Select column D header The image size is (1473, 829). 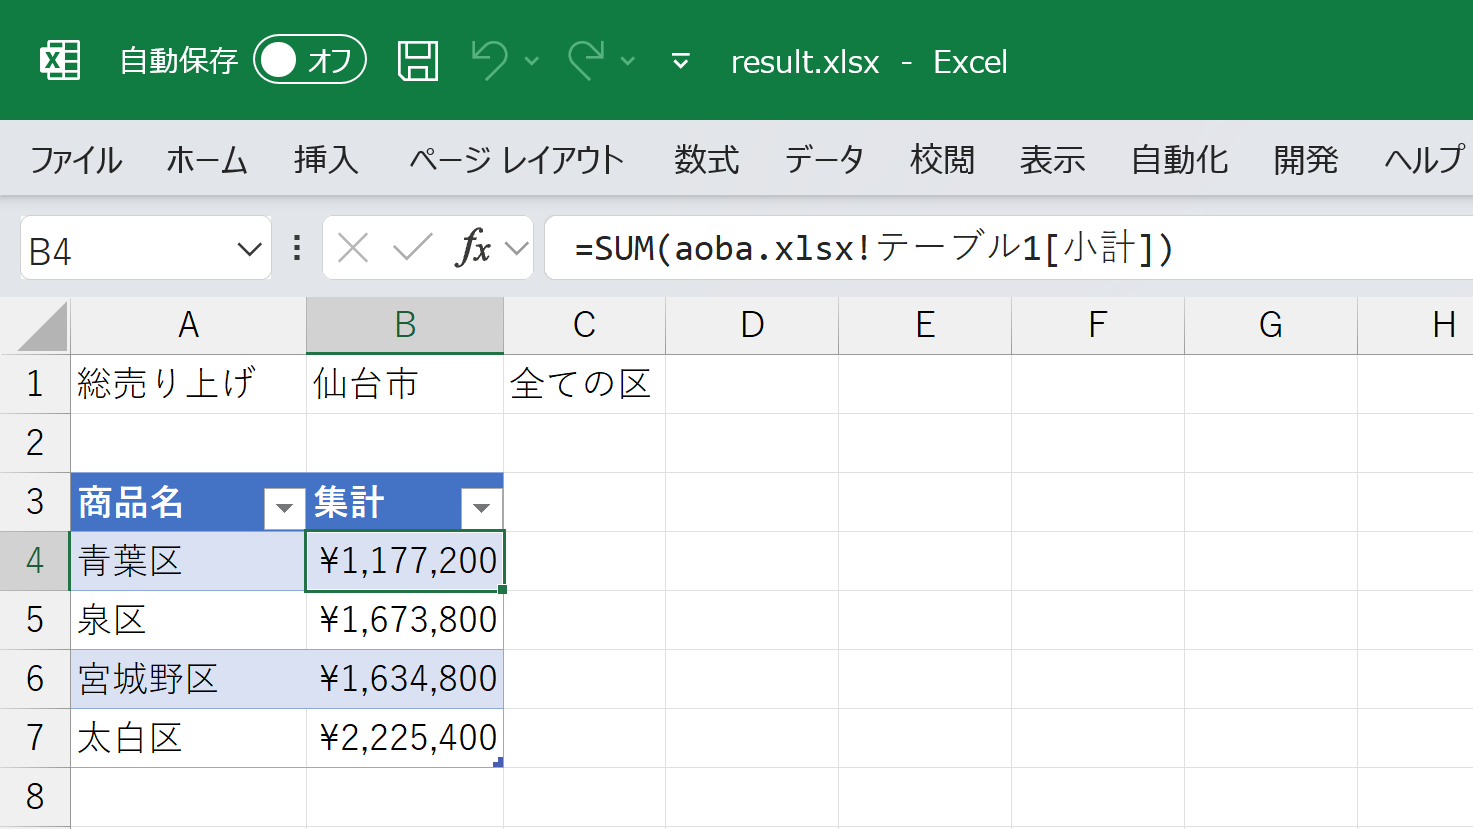pos(752,326)
